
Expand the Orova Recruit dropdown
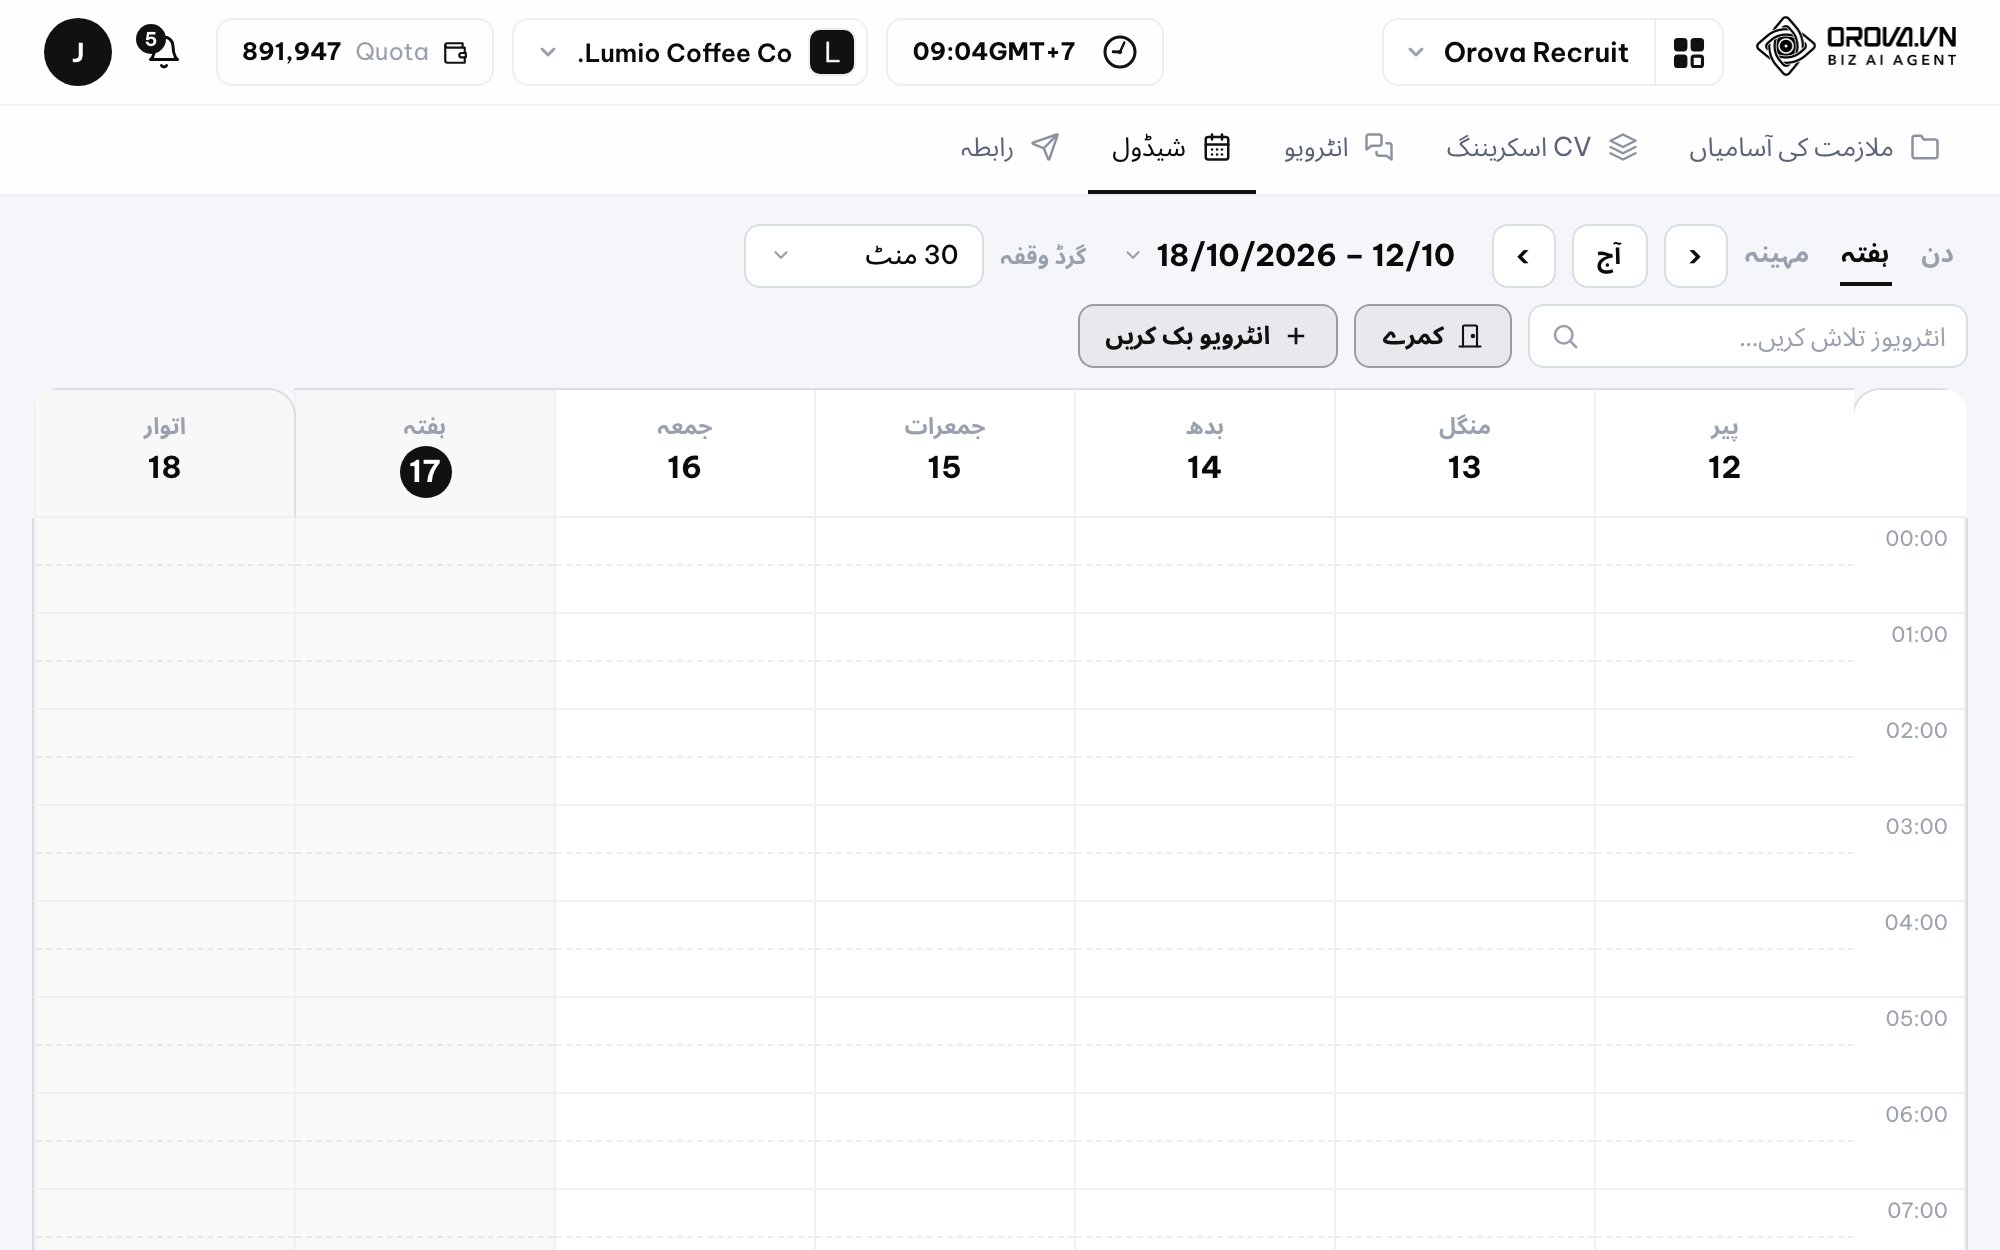click(1519, 52)
